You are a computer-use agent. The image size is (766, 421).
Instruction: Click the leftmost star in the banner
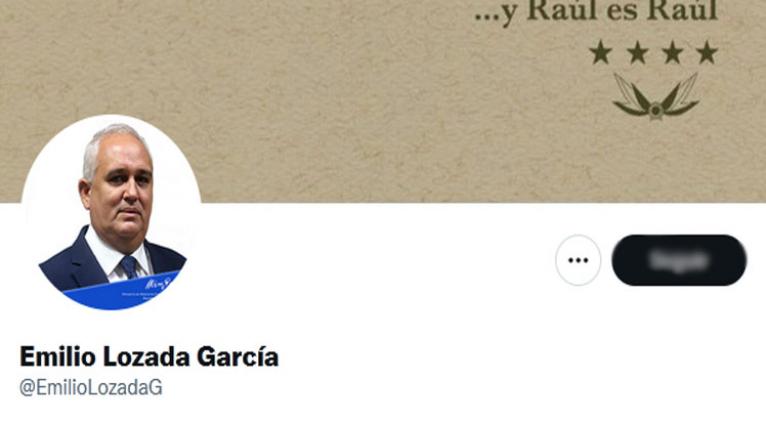601,53
